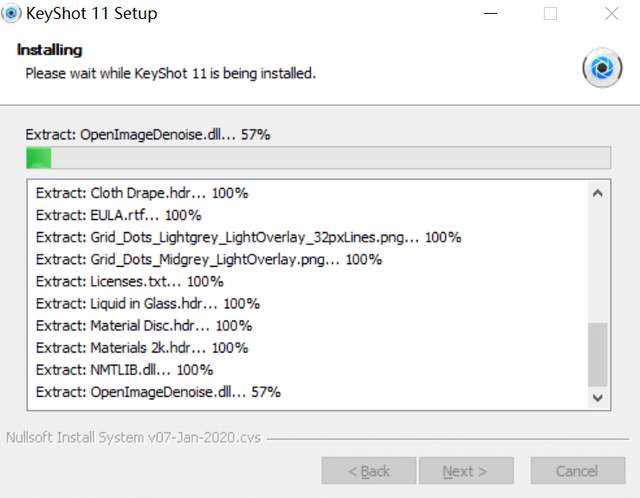Screen dimensions: 640x498
Task: Select the Liquid in Glass.hdr log line
Action: (x=148, y=303)
